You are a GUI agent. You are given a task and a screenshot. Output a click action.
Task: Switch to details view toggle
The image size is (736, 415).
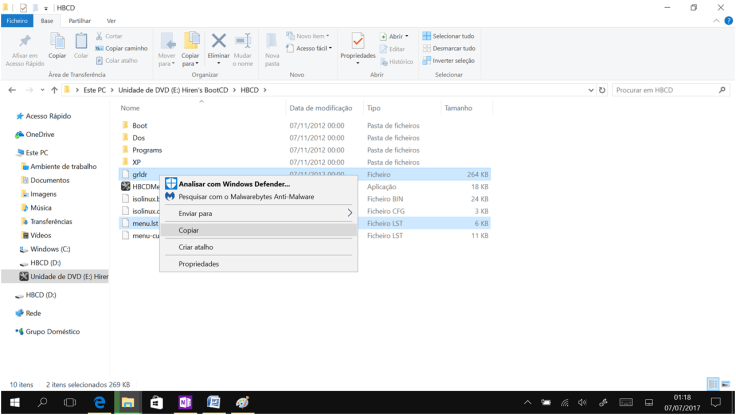pyautogui.click(x=713, y=384)
